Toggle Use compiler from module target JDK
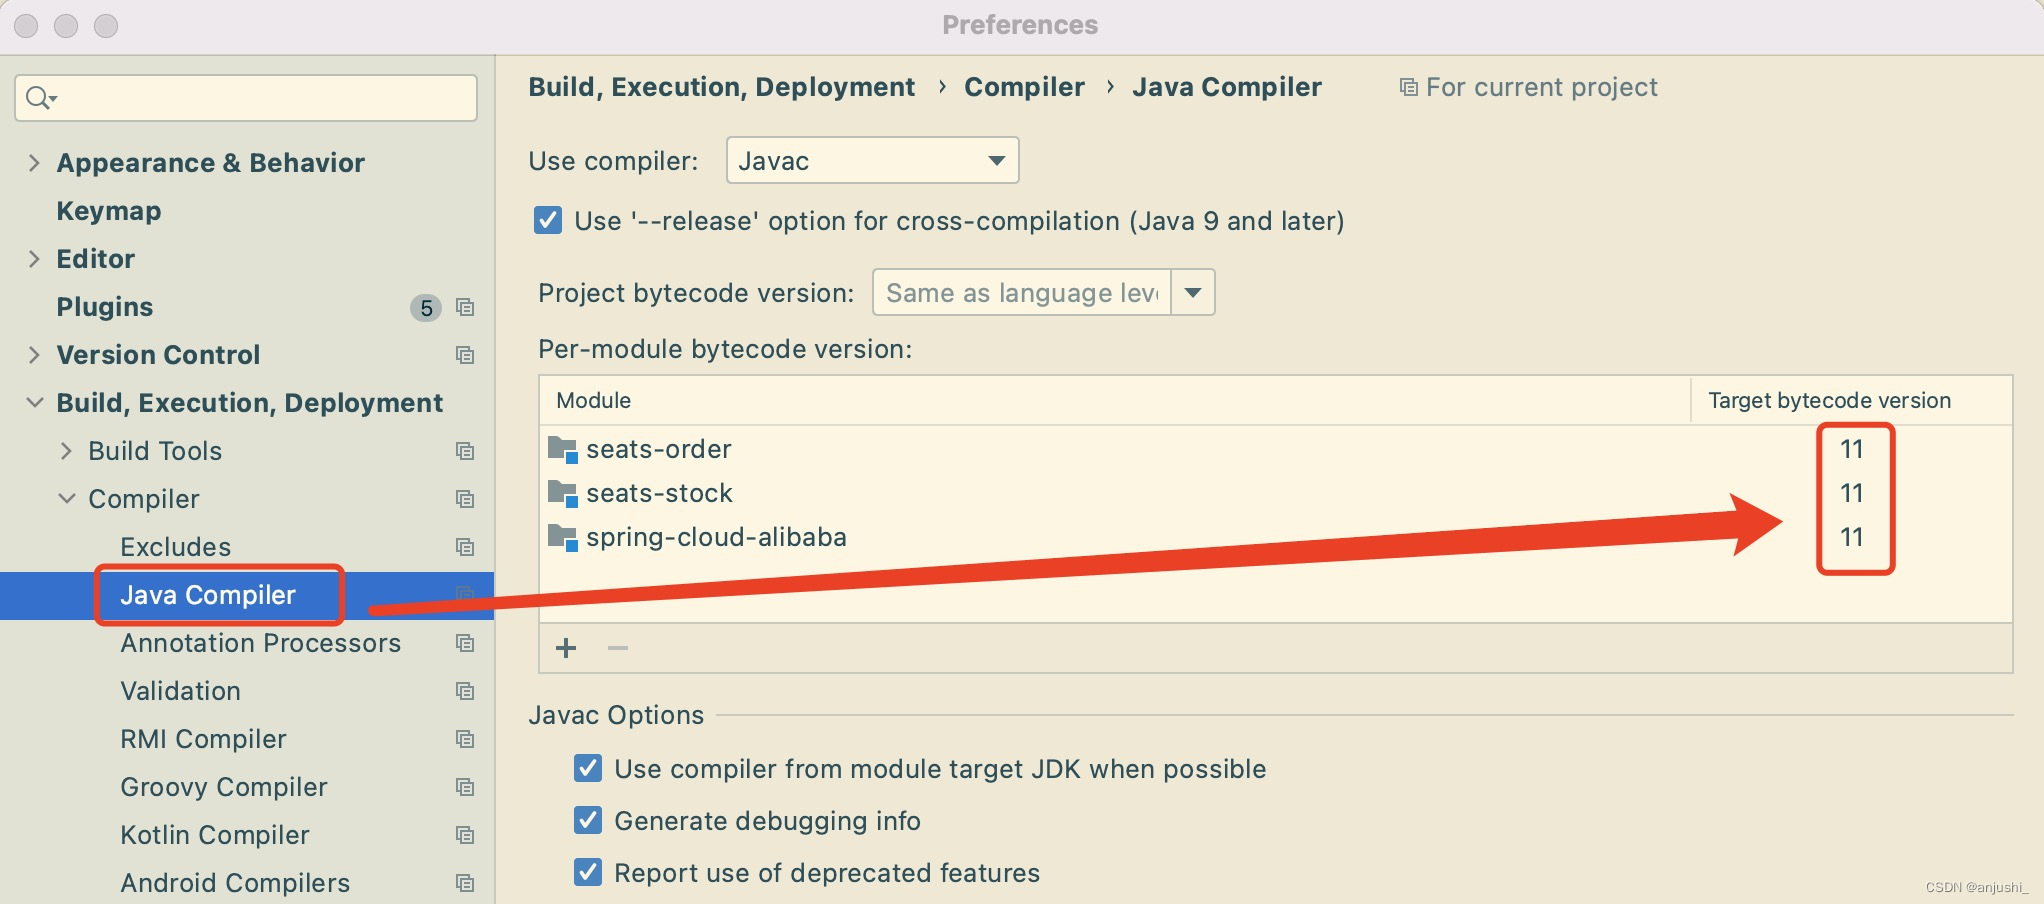 (x=588, y=769)
